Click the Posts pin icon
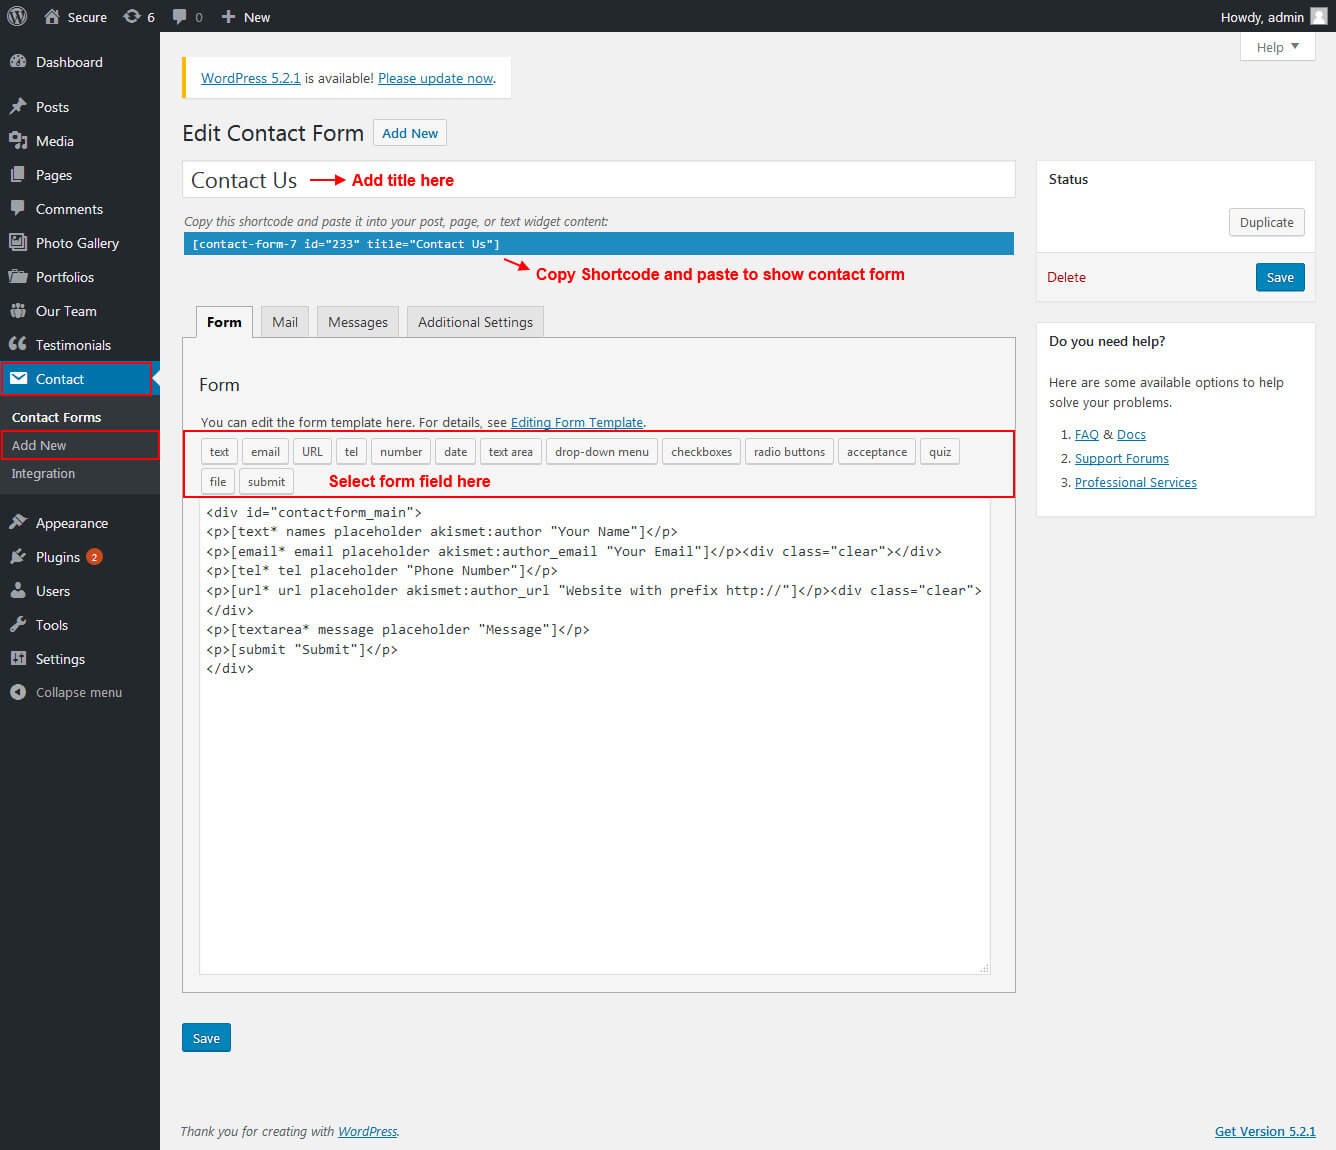Image resolution: width=1336 pixels, height=1150 pixels. (x=18, y=106)
